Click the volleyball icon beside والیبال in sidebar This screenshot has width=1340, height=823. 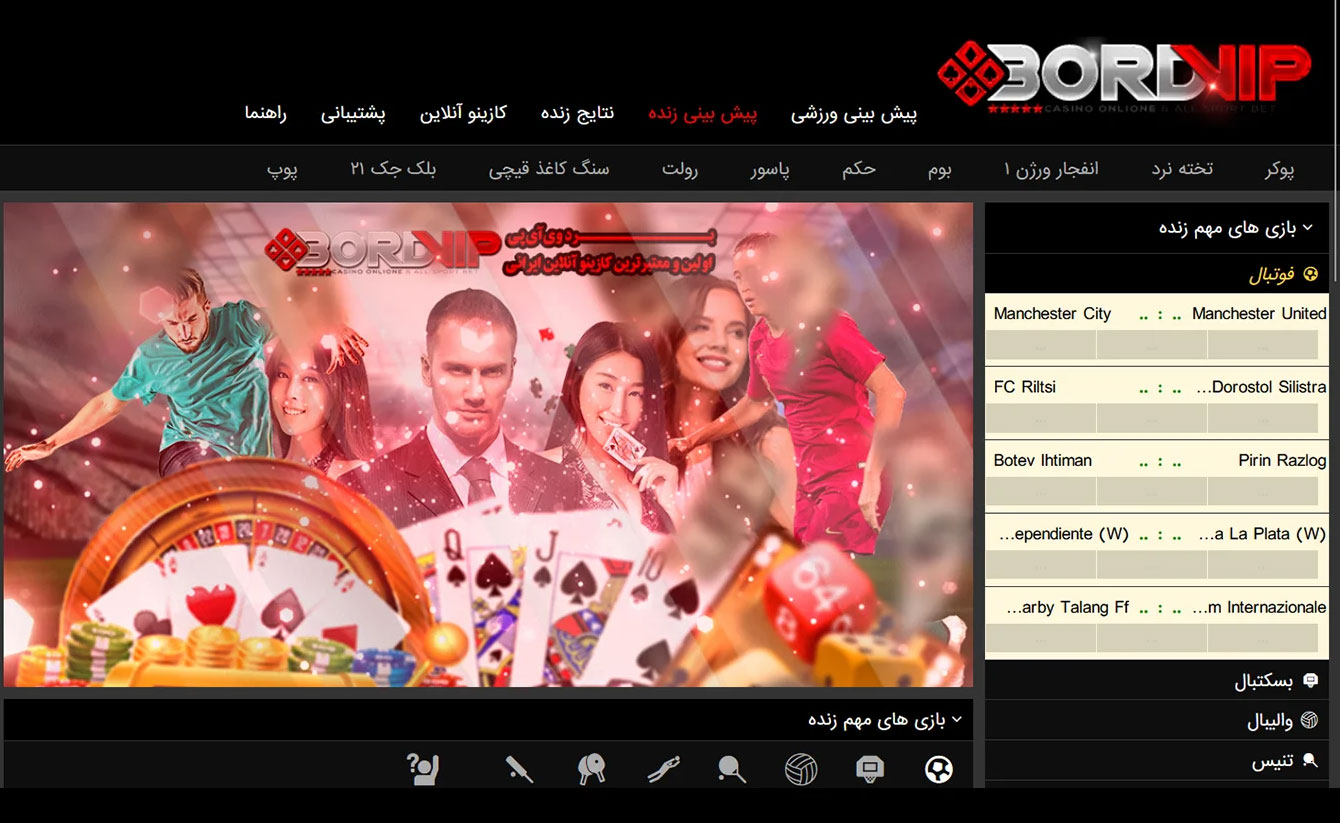pyautogui.click(x=1310, y=720)
